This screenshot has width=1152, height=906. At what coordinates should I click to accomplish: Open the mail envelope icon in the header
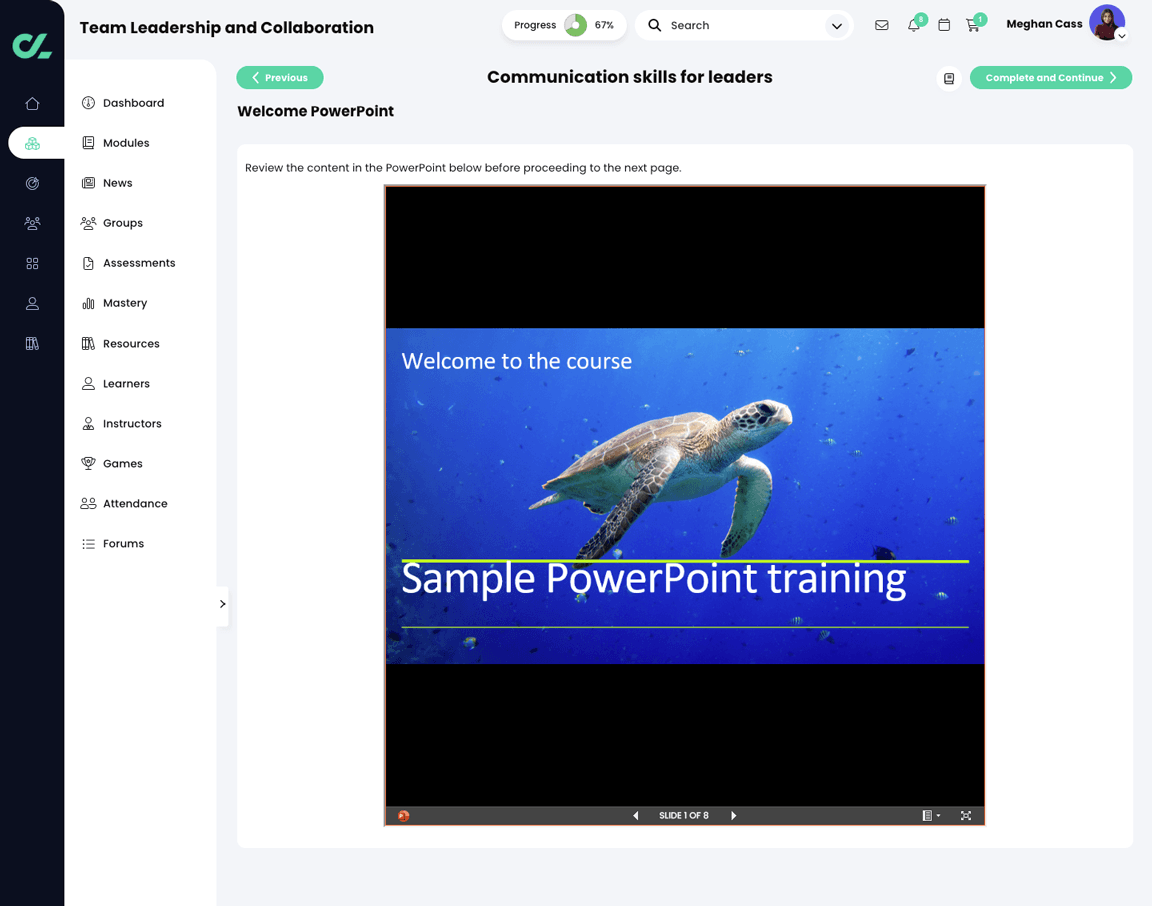881,24
